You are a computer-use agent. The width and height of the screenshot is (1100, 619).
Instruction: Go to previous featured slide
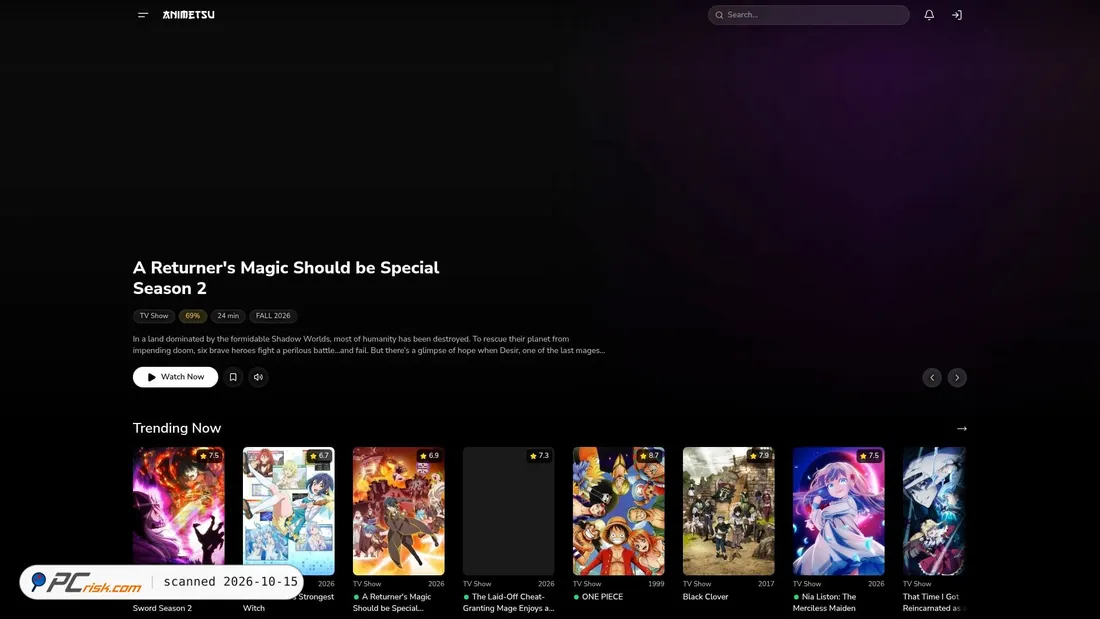[x=932, y=378]
